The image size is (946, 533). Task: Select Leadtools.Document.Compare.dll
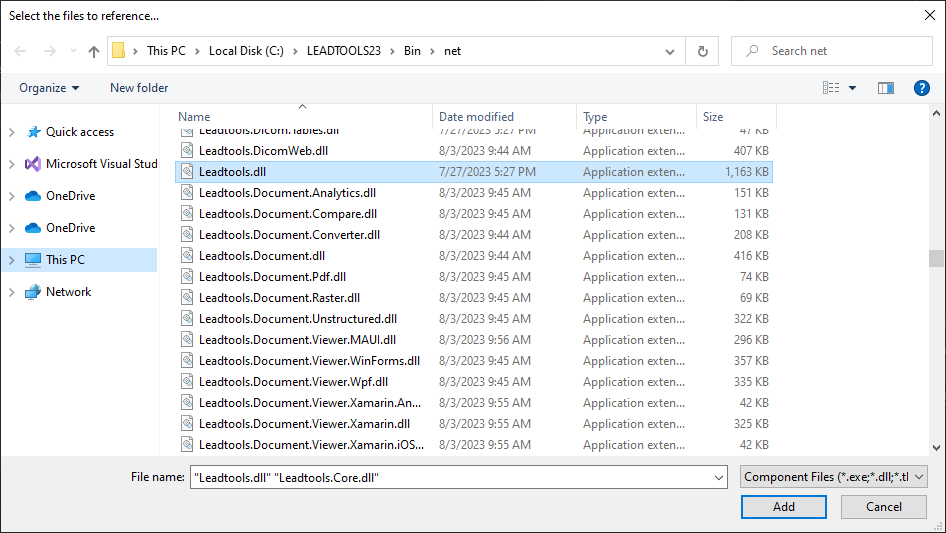tap(288, 214)
